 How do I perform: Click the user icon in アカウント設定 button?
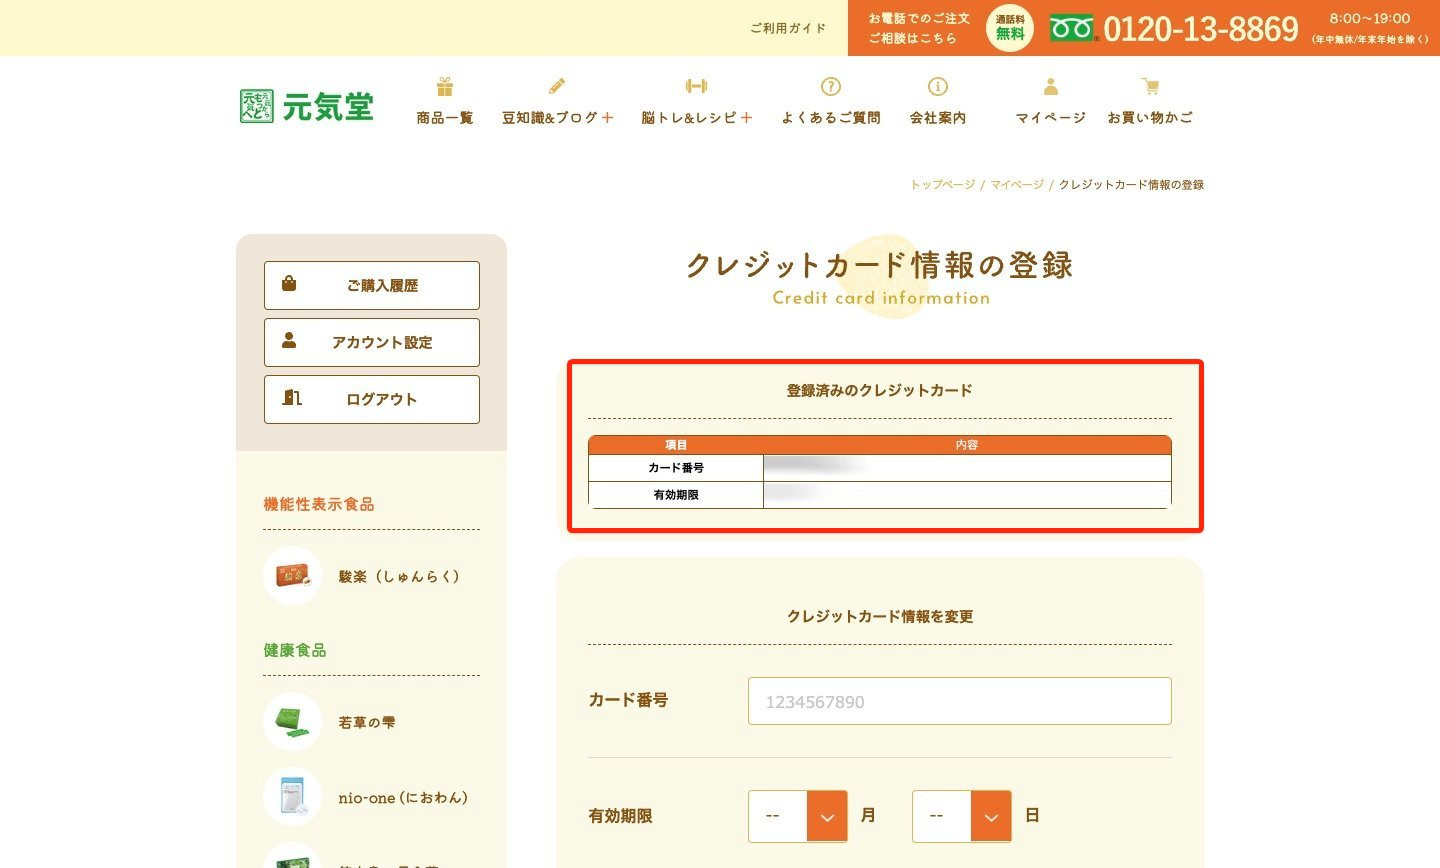289,340
